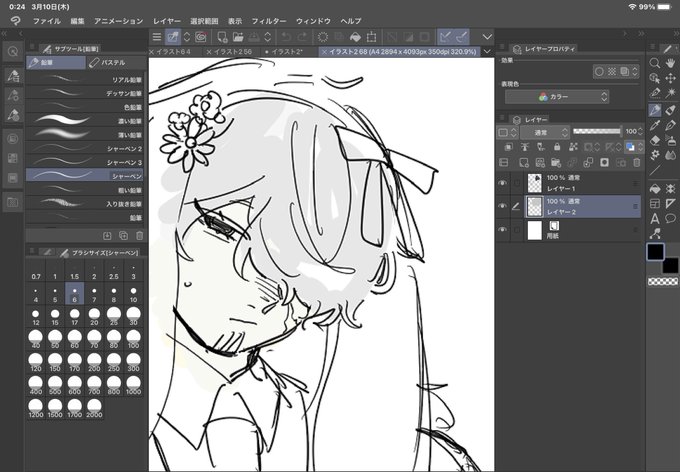680x472 pixels.
Task: Open the 通常 blending mode dropdown
Action: [545, 132]
